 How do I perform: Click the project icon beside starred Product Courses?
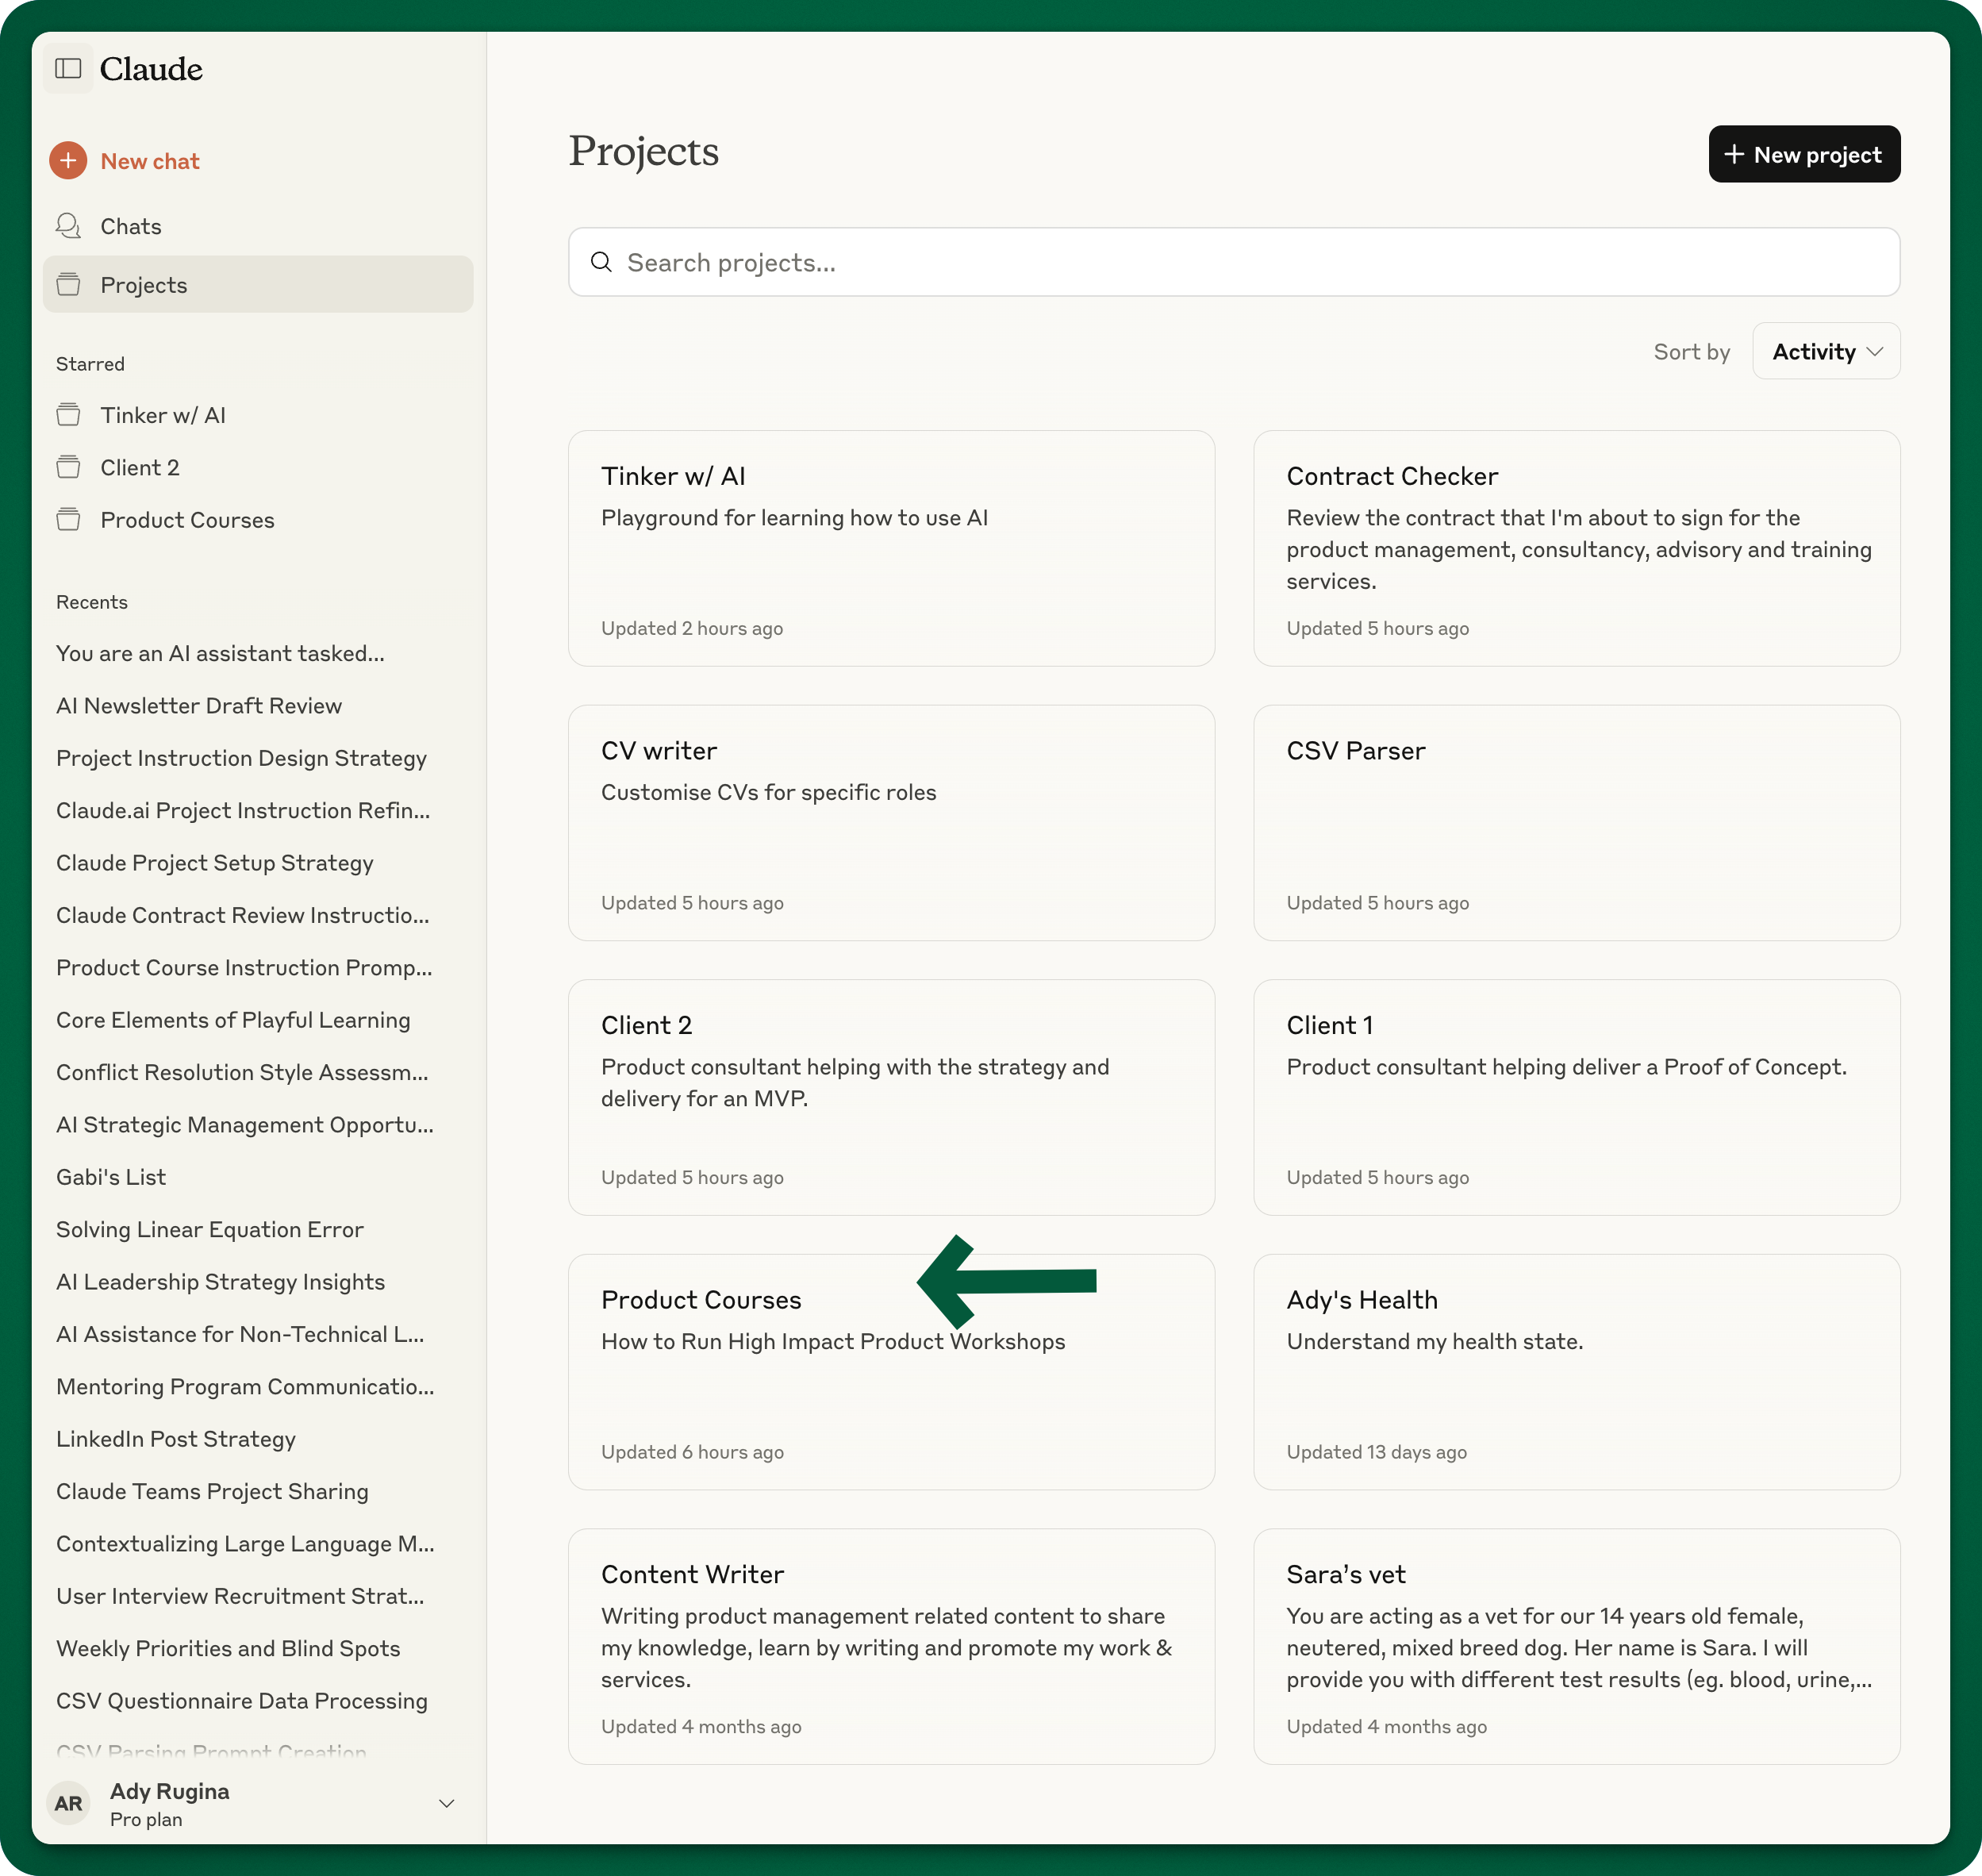coord(68,519)
